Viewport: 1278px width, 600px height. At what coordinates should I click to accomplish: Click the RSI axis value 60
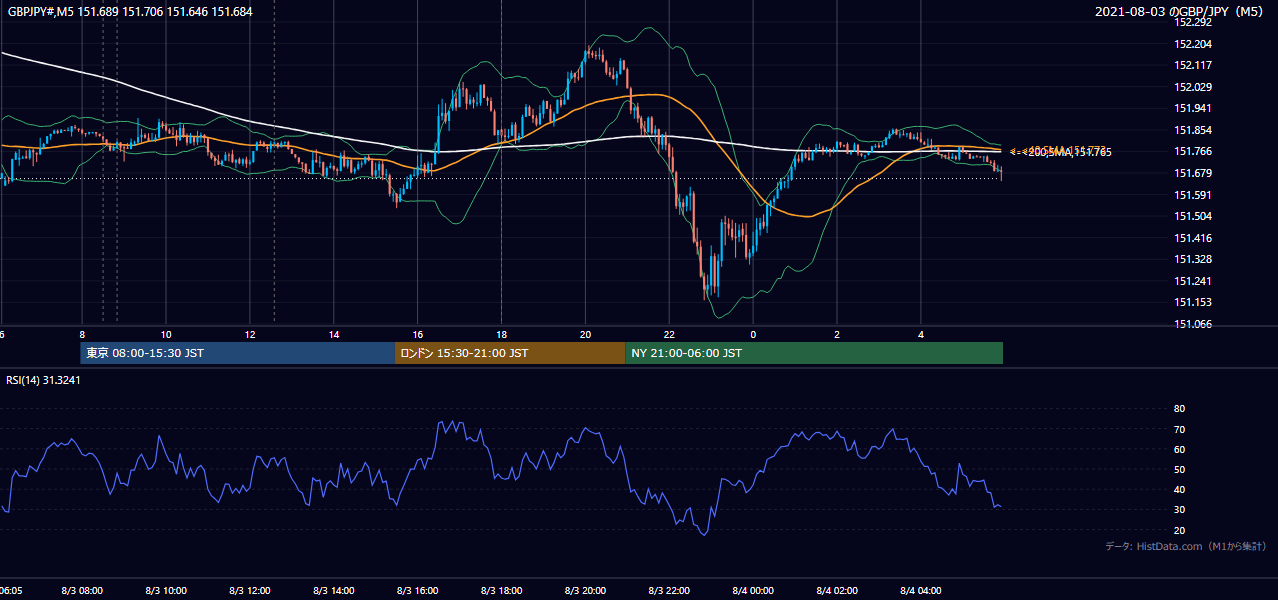(1179, 449)
